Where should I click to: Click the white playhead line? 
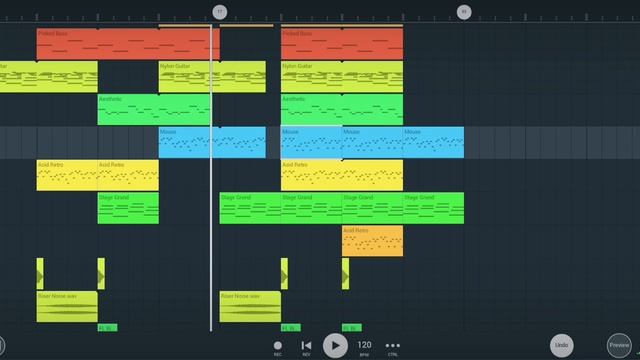click(x=211, y=178)
